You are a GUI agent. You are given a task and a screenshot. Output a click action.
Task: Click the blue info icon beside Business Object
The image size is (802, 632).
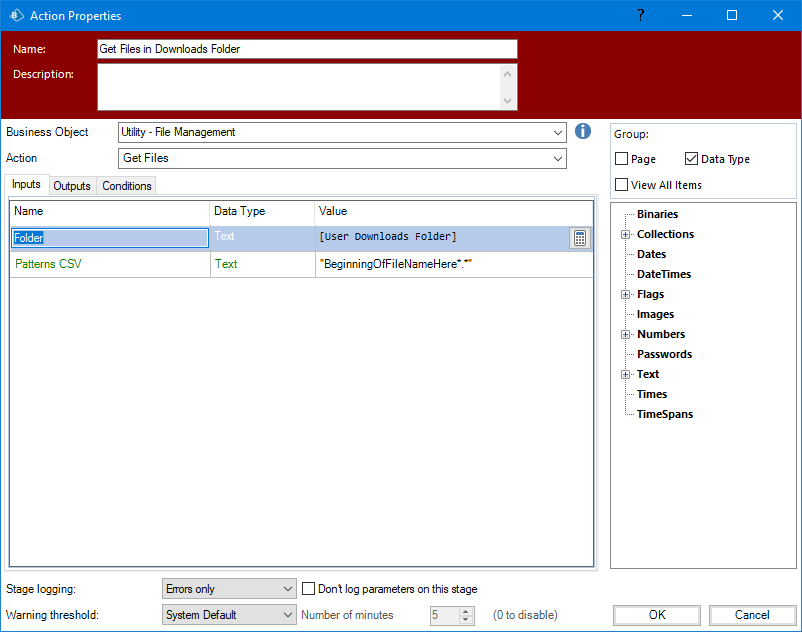coord(584,132)
